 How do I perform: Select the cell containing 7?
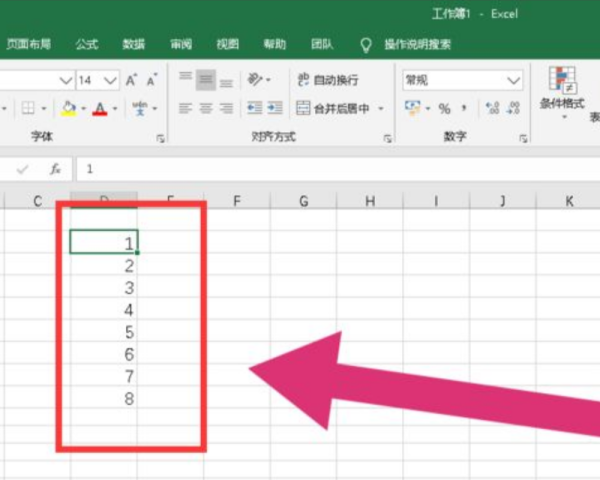point(104,376)
